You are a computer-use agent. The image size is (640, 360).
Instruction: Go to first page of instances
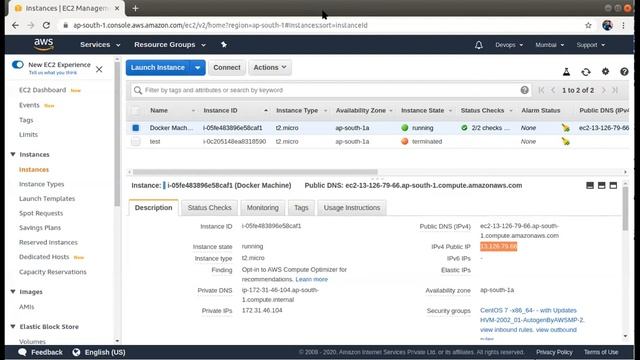pyautogui.click(x=541, y=90)
